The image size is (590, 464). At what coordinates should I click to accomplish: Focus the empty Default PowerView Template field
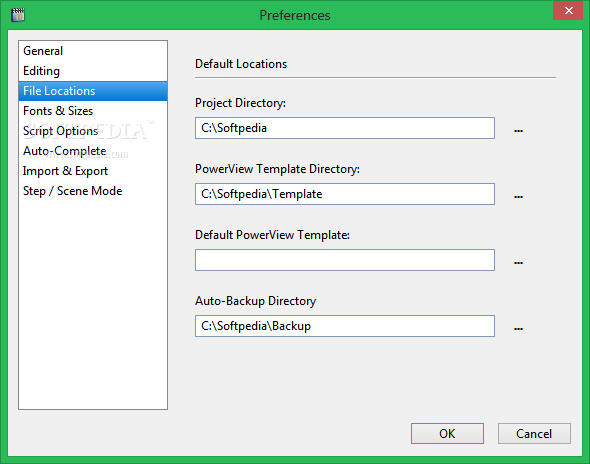pos(345,260)
